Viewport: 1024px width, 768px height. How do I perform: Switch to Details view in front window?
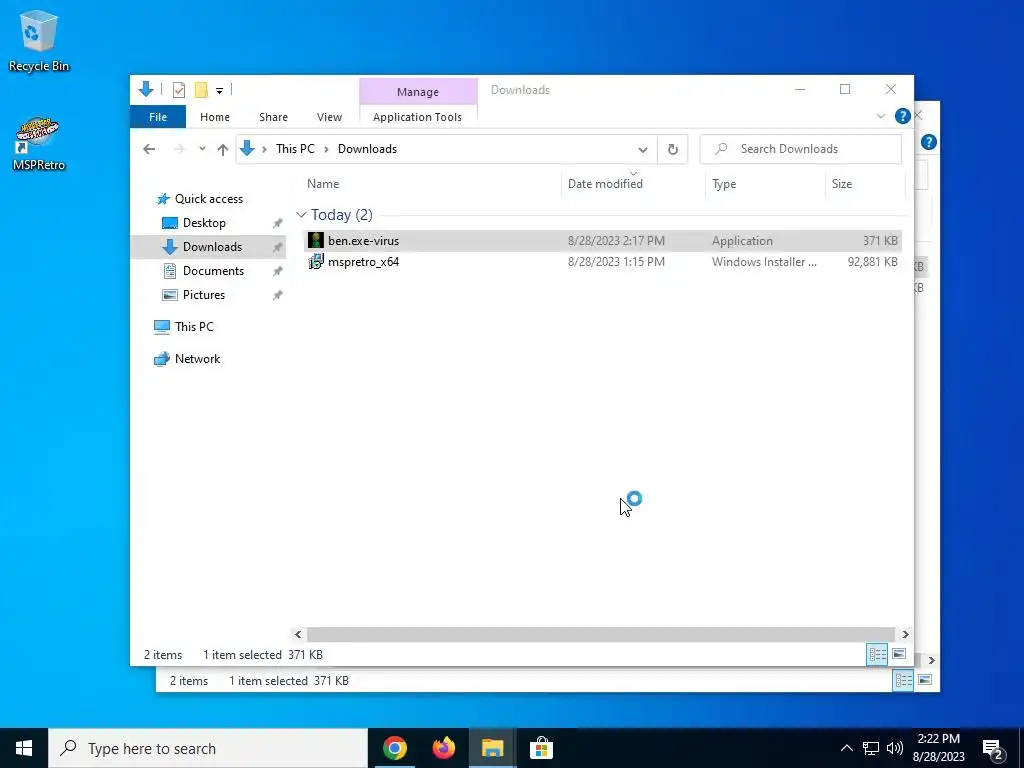pos(877,654)
